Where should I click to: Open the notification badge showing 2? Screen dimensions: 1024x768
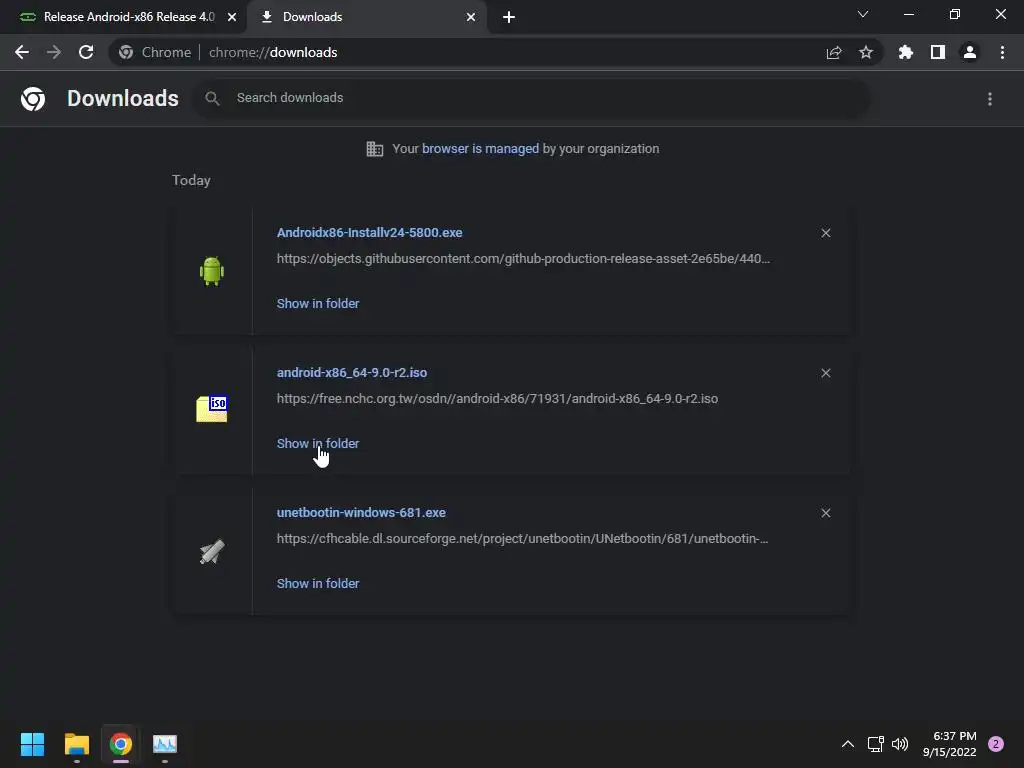coord(996,744)
